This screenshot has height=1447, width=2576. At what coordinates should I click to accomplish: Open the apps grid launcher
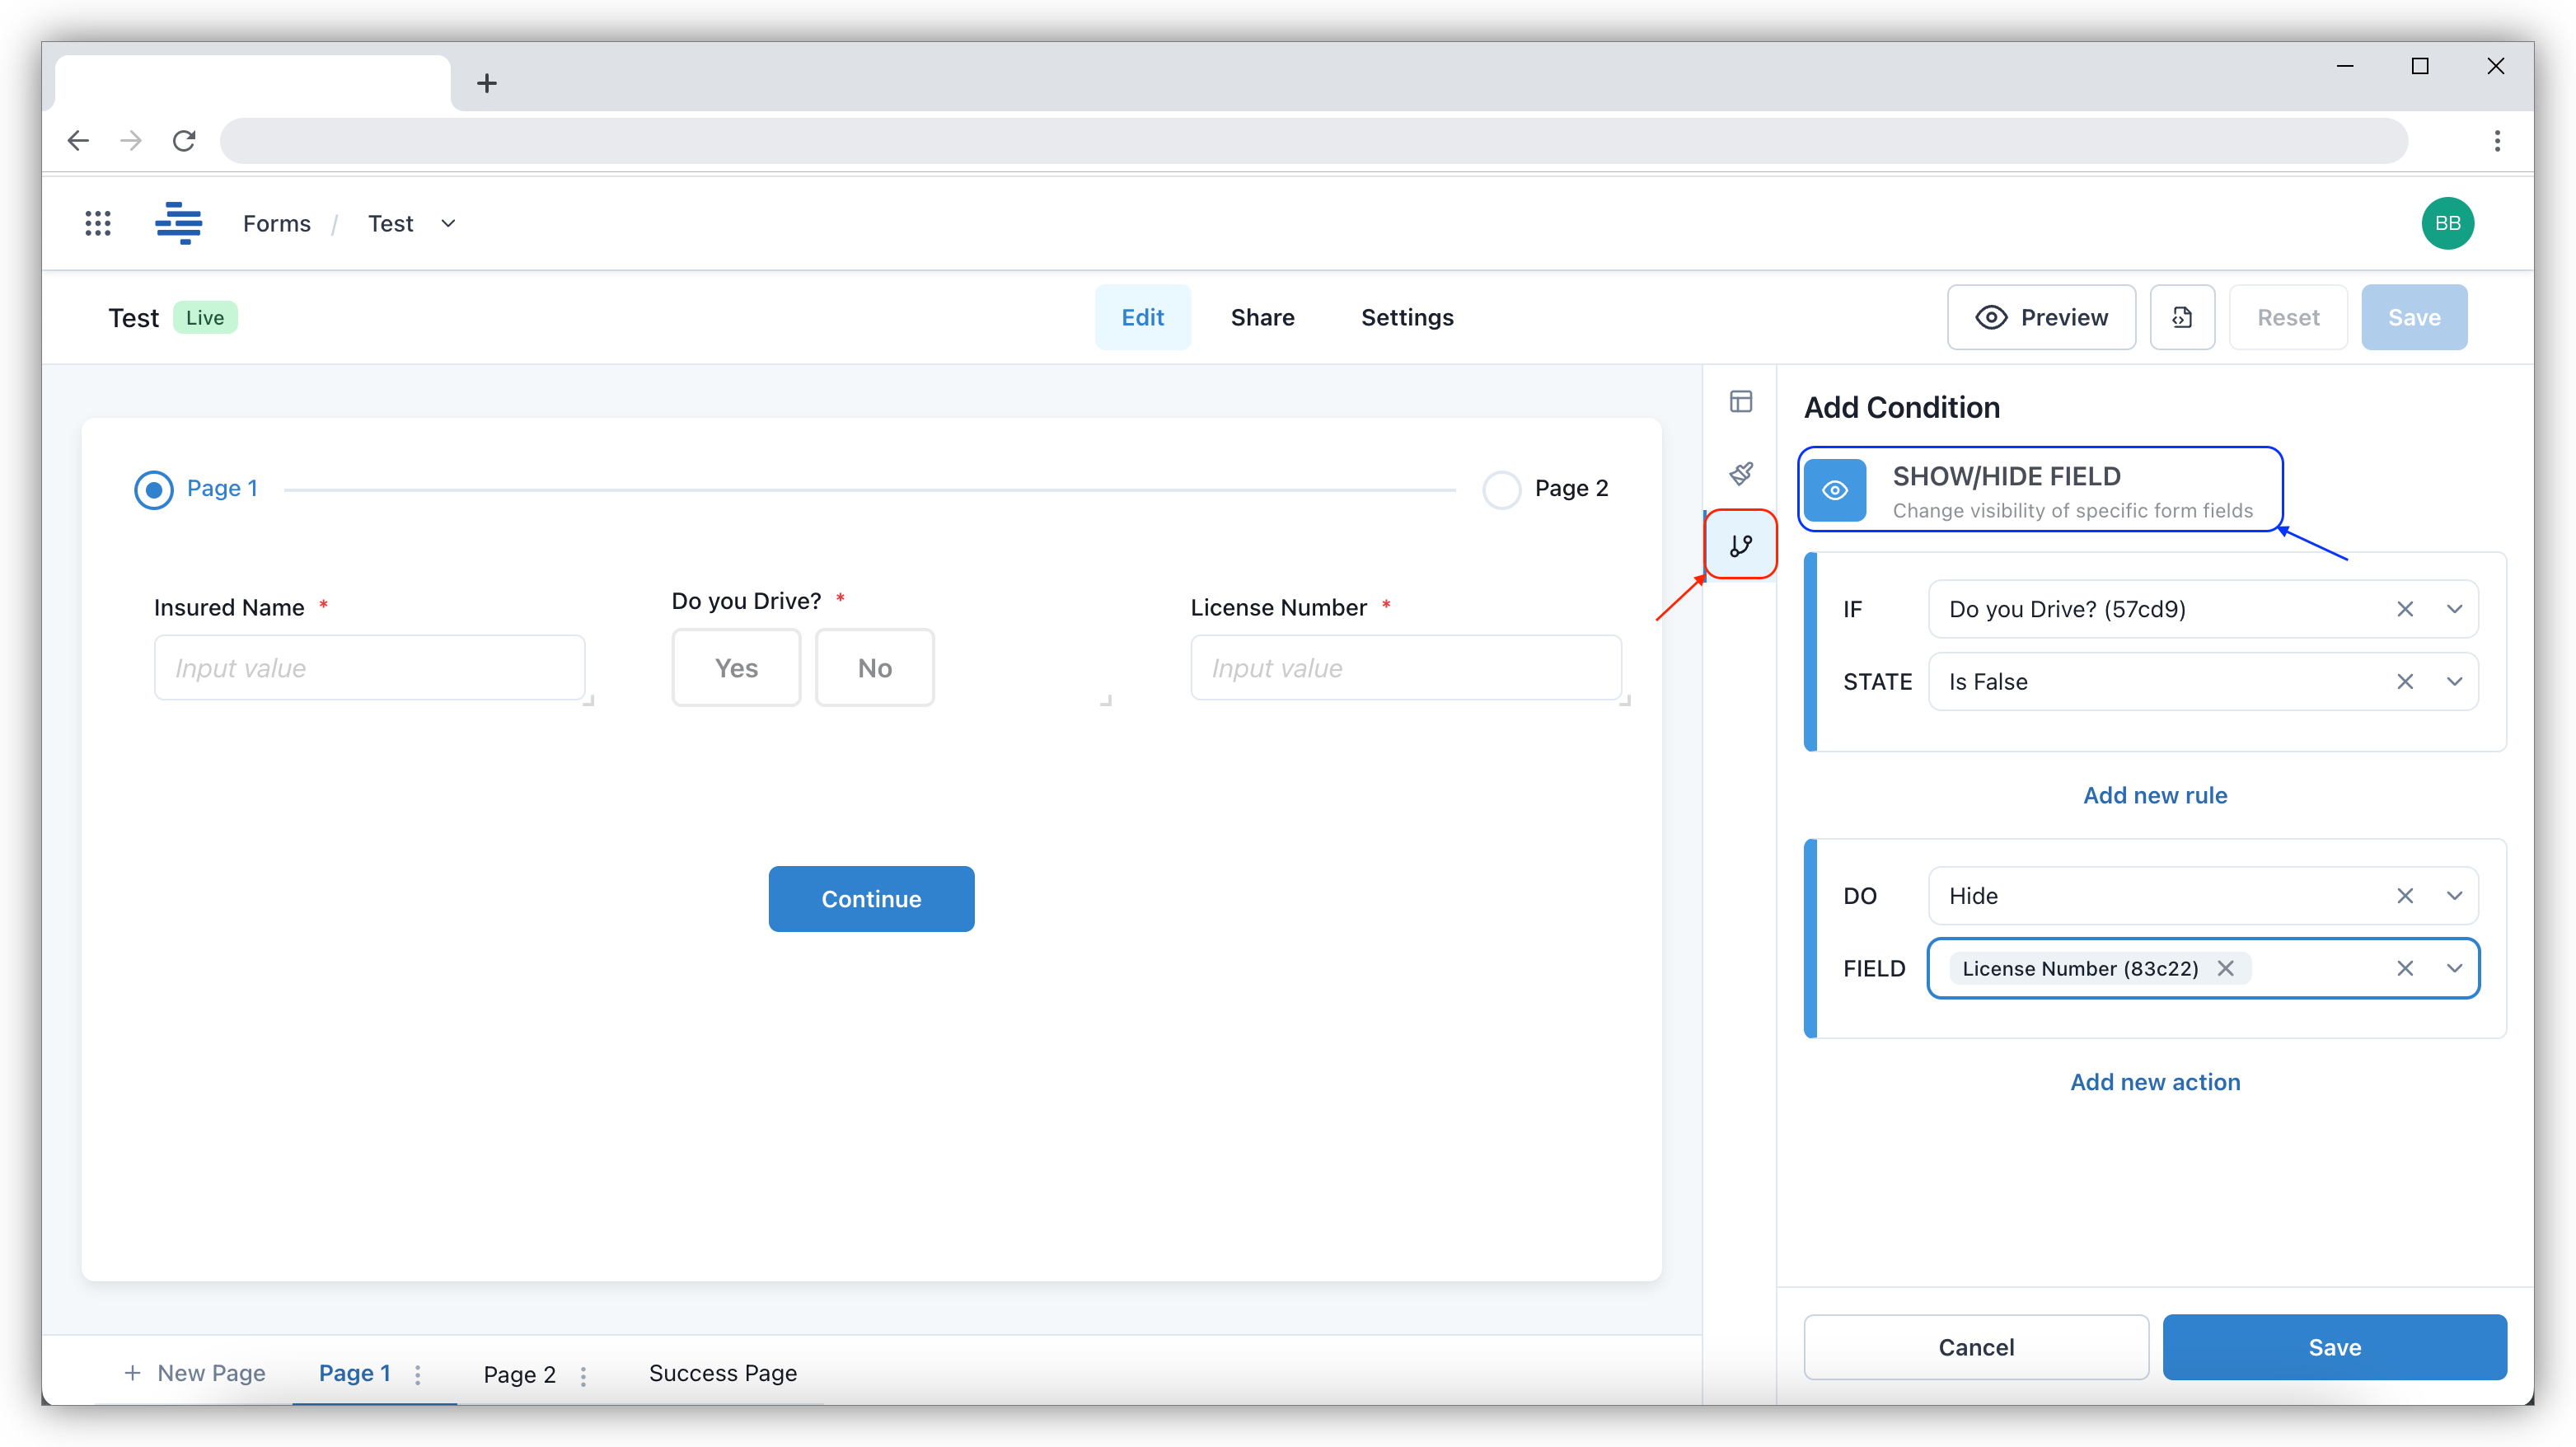(x=97, y=223)
